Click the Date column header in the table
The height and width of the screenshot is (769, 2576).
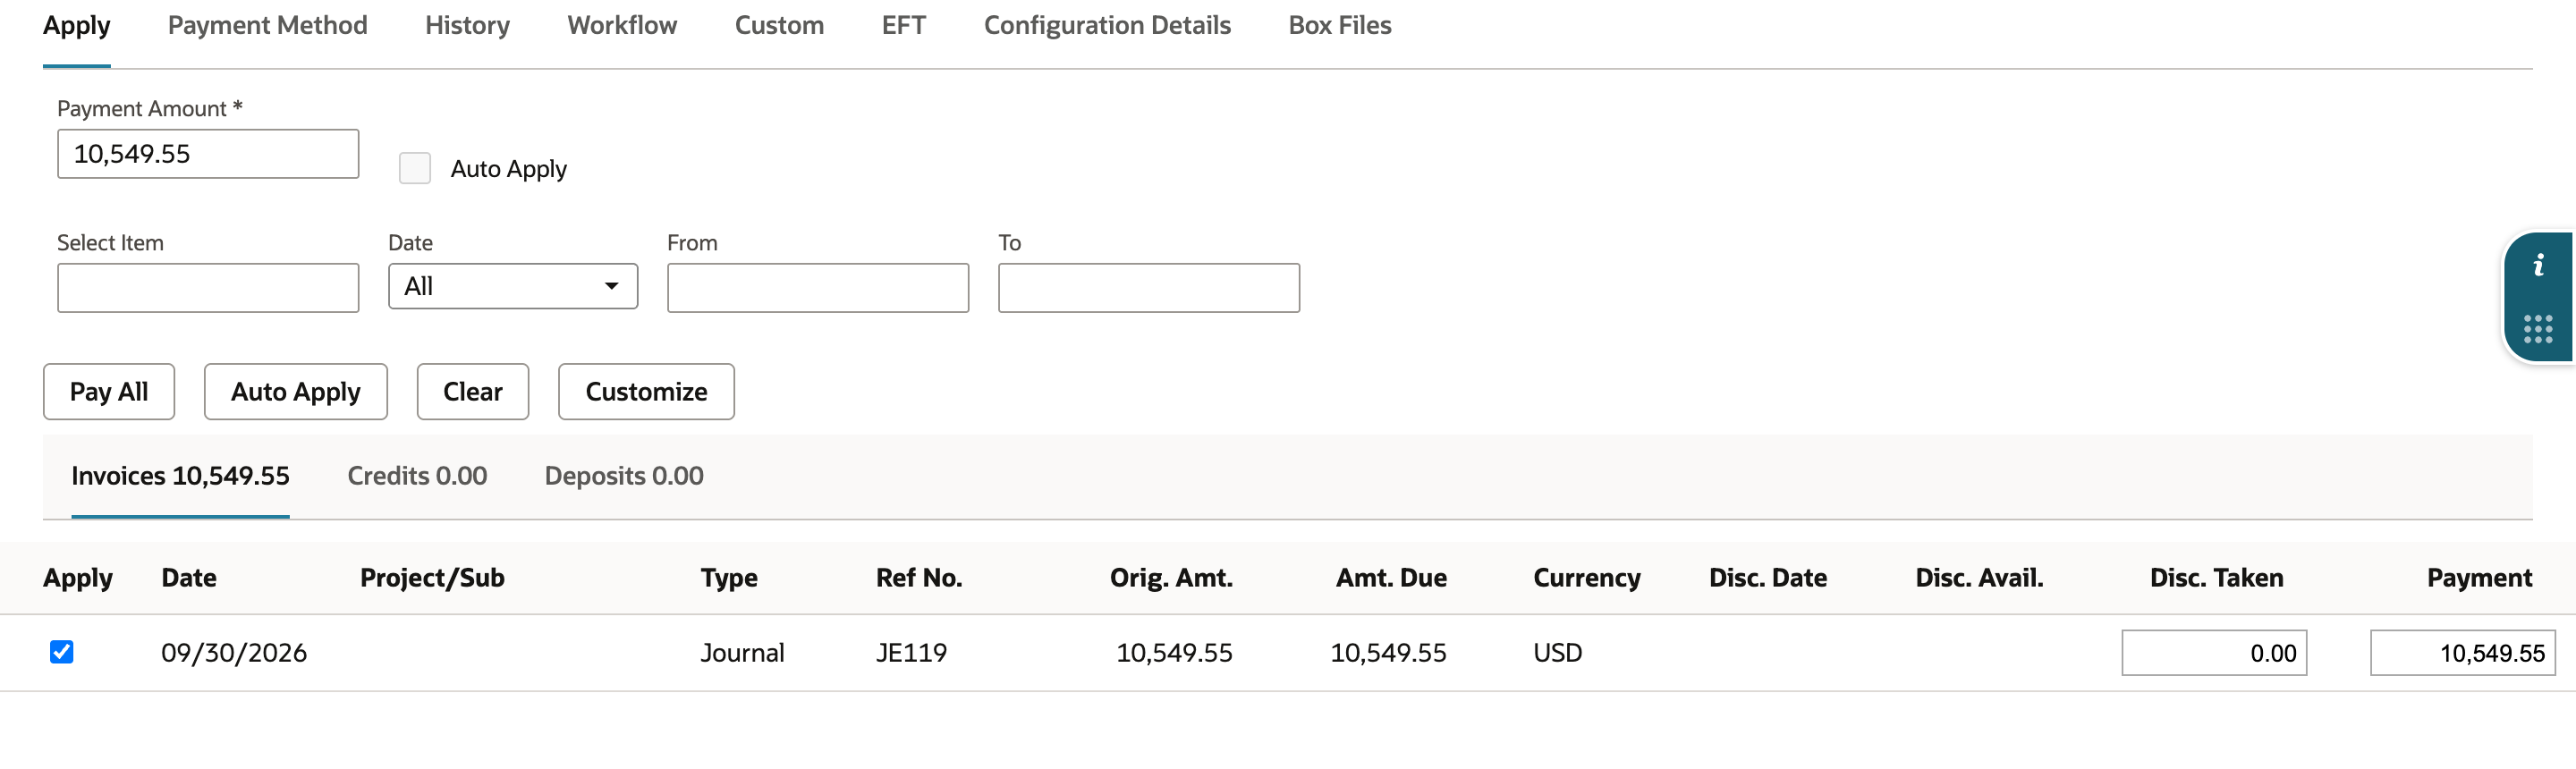pyautogui.click(x=189, y=578)
